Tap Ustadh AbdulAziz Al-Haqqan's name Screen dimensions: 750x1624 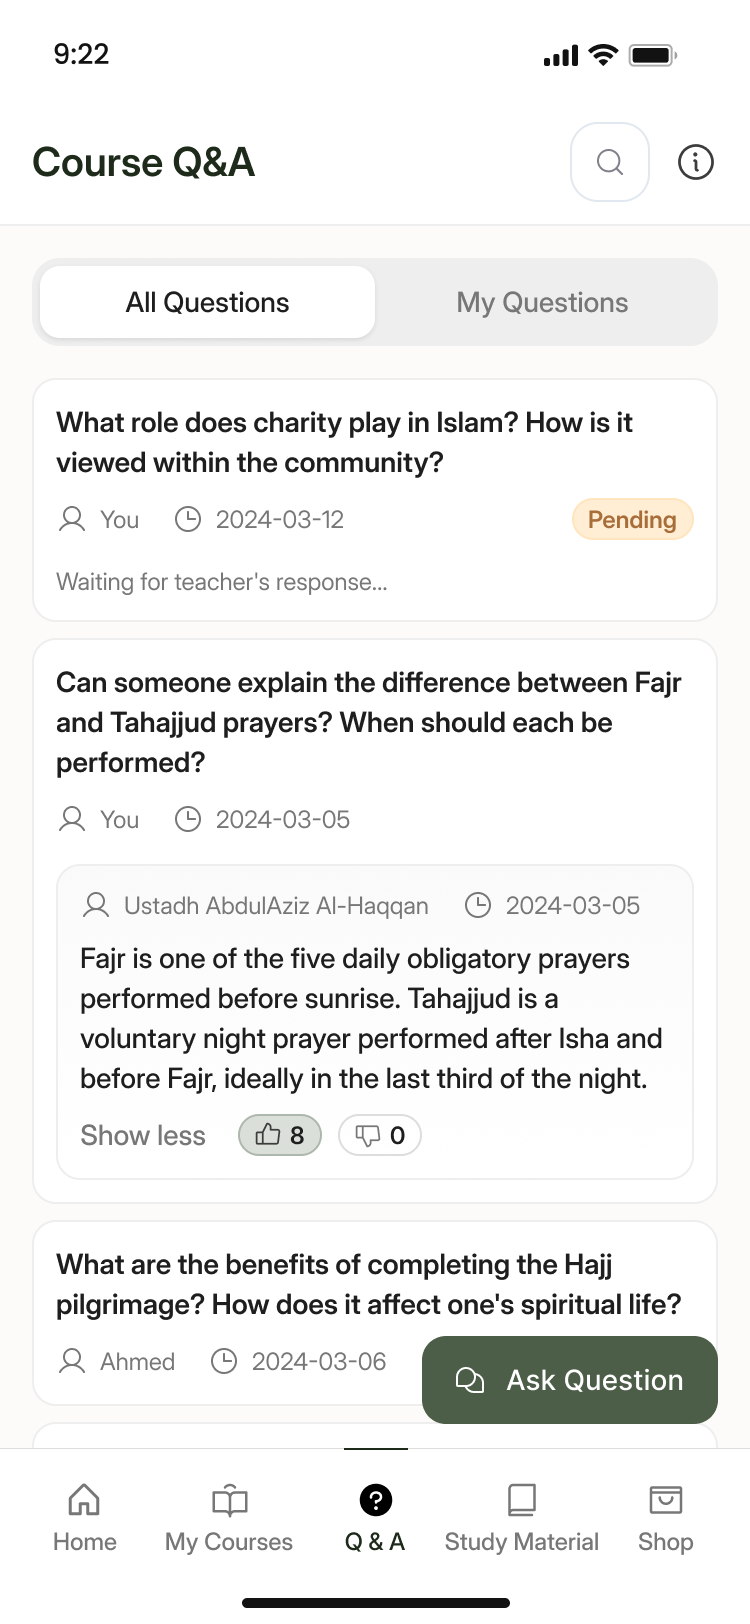(276, 906)
